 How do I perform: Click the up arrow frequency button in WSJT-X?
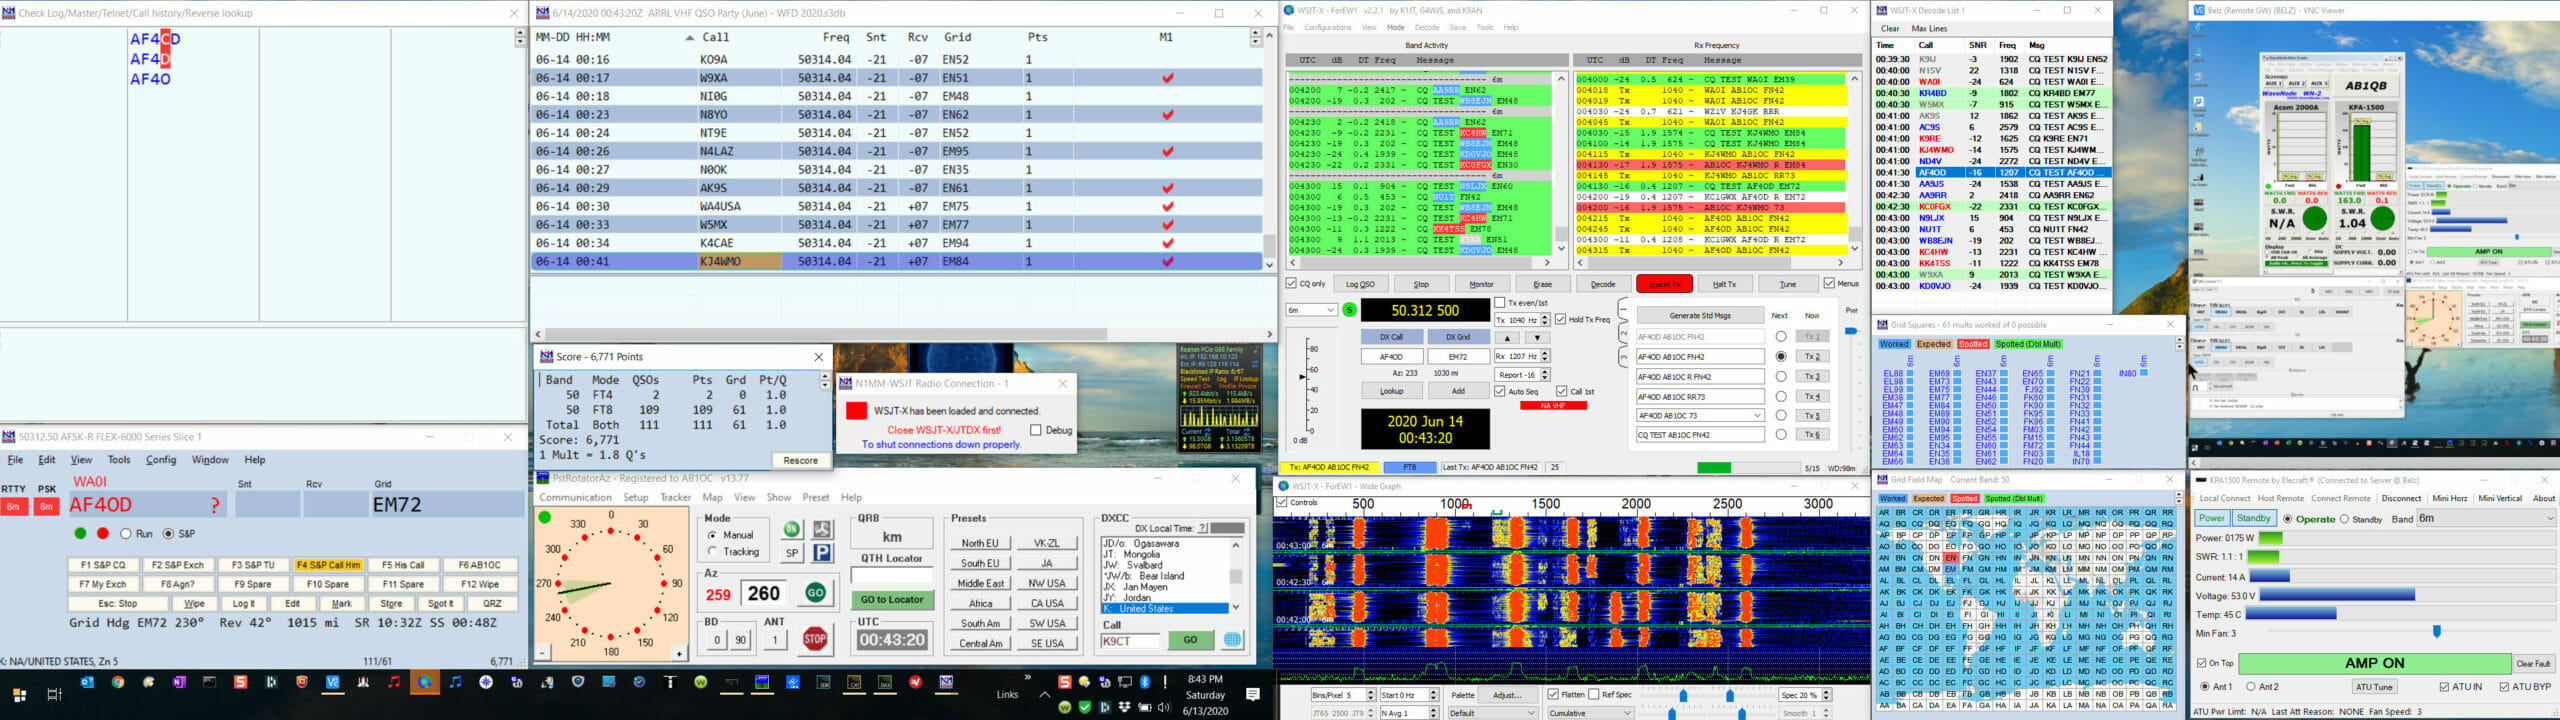click(1508, 337)
